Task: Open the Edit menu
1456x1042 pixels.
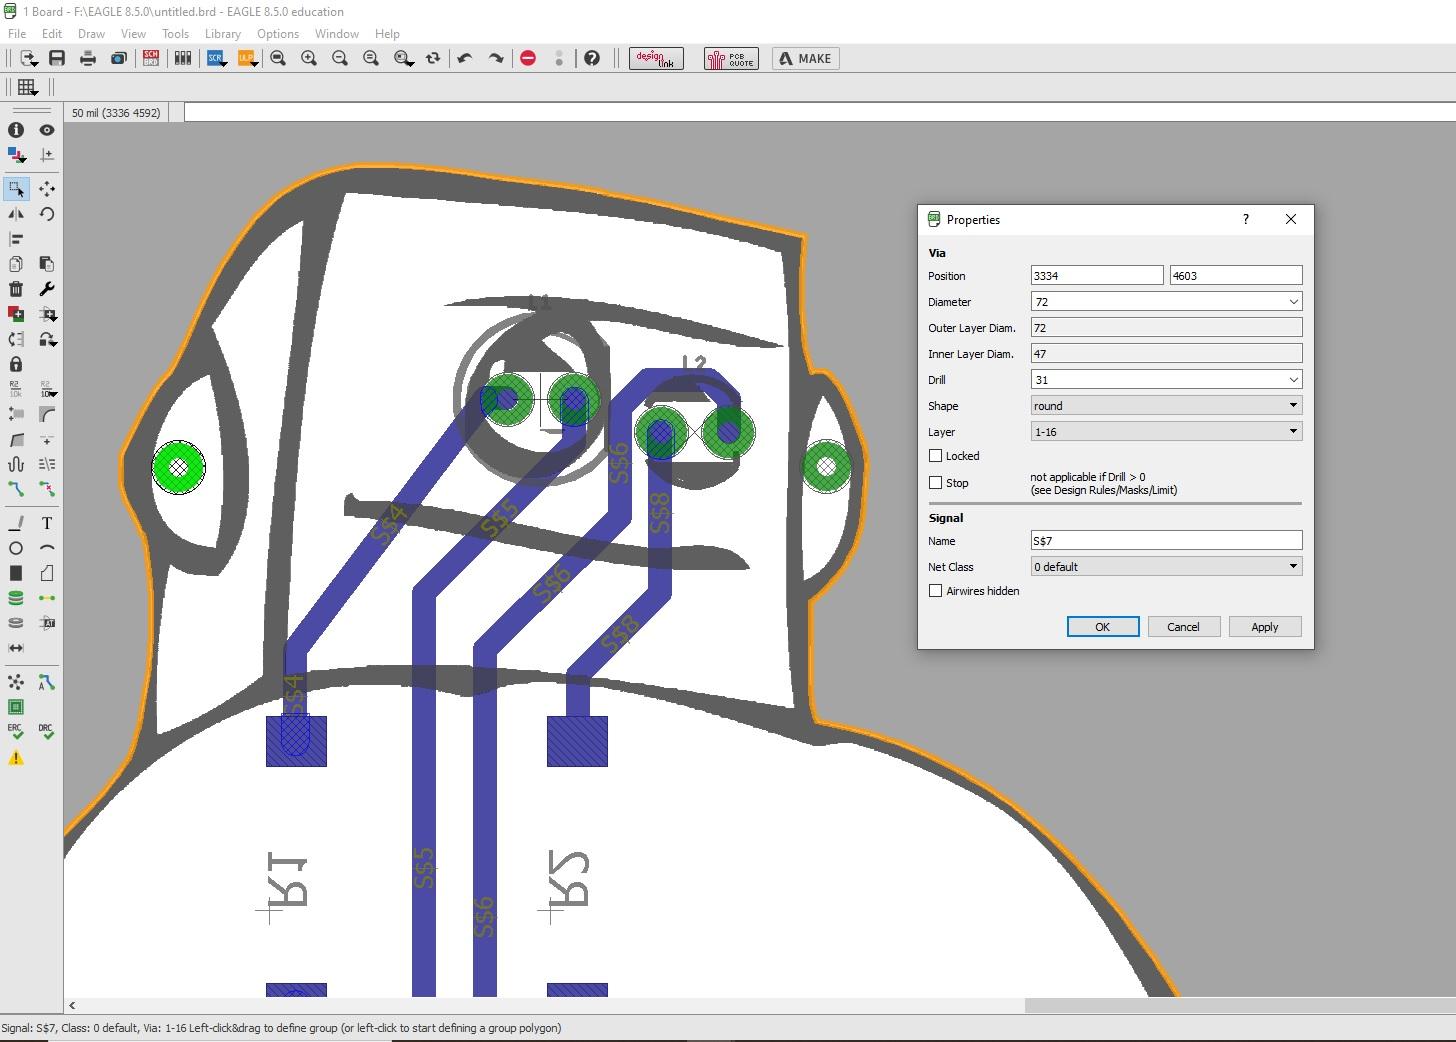Action: (x=52, y=34)
